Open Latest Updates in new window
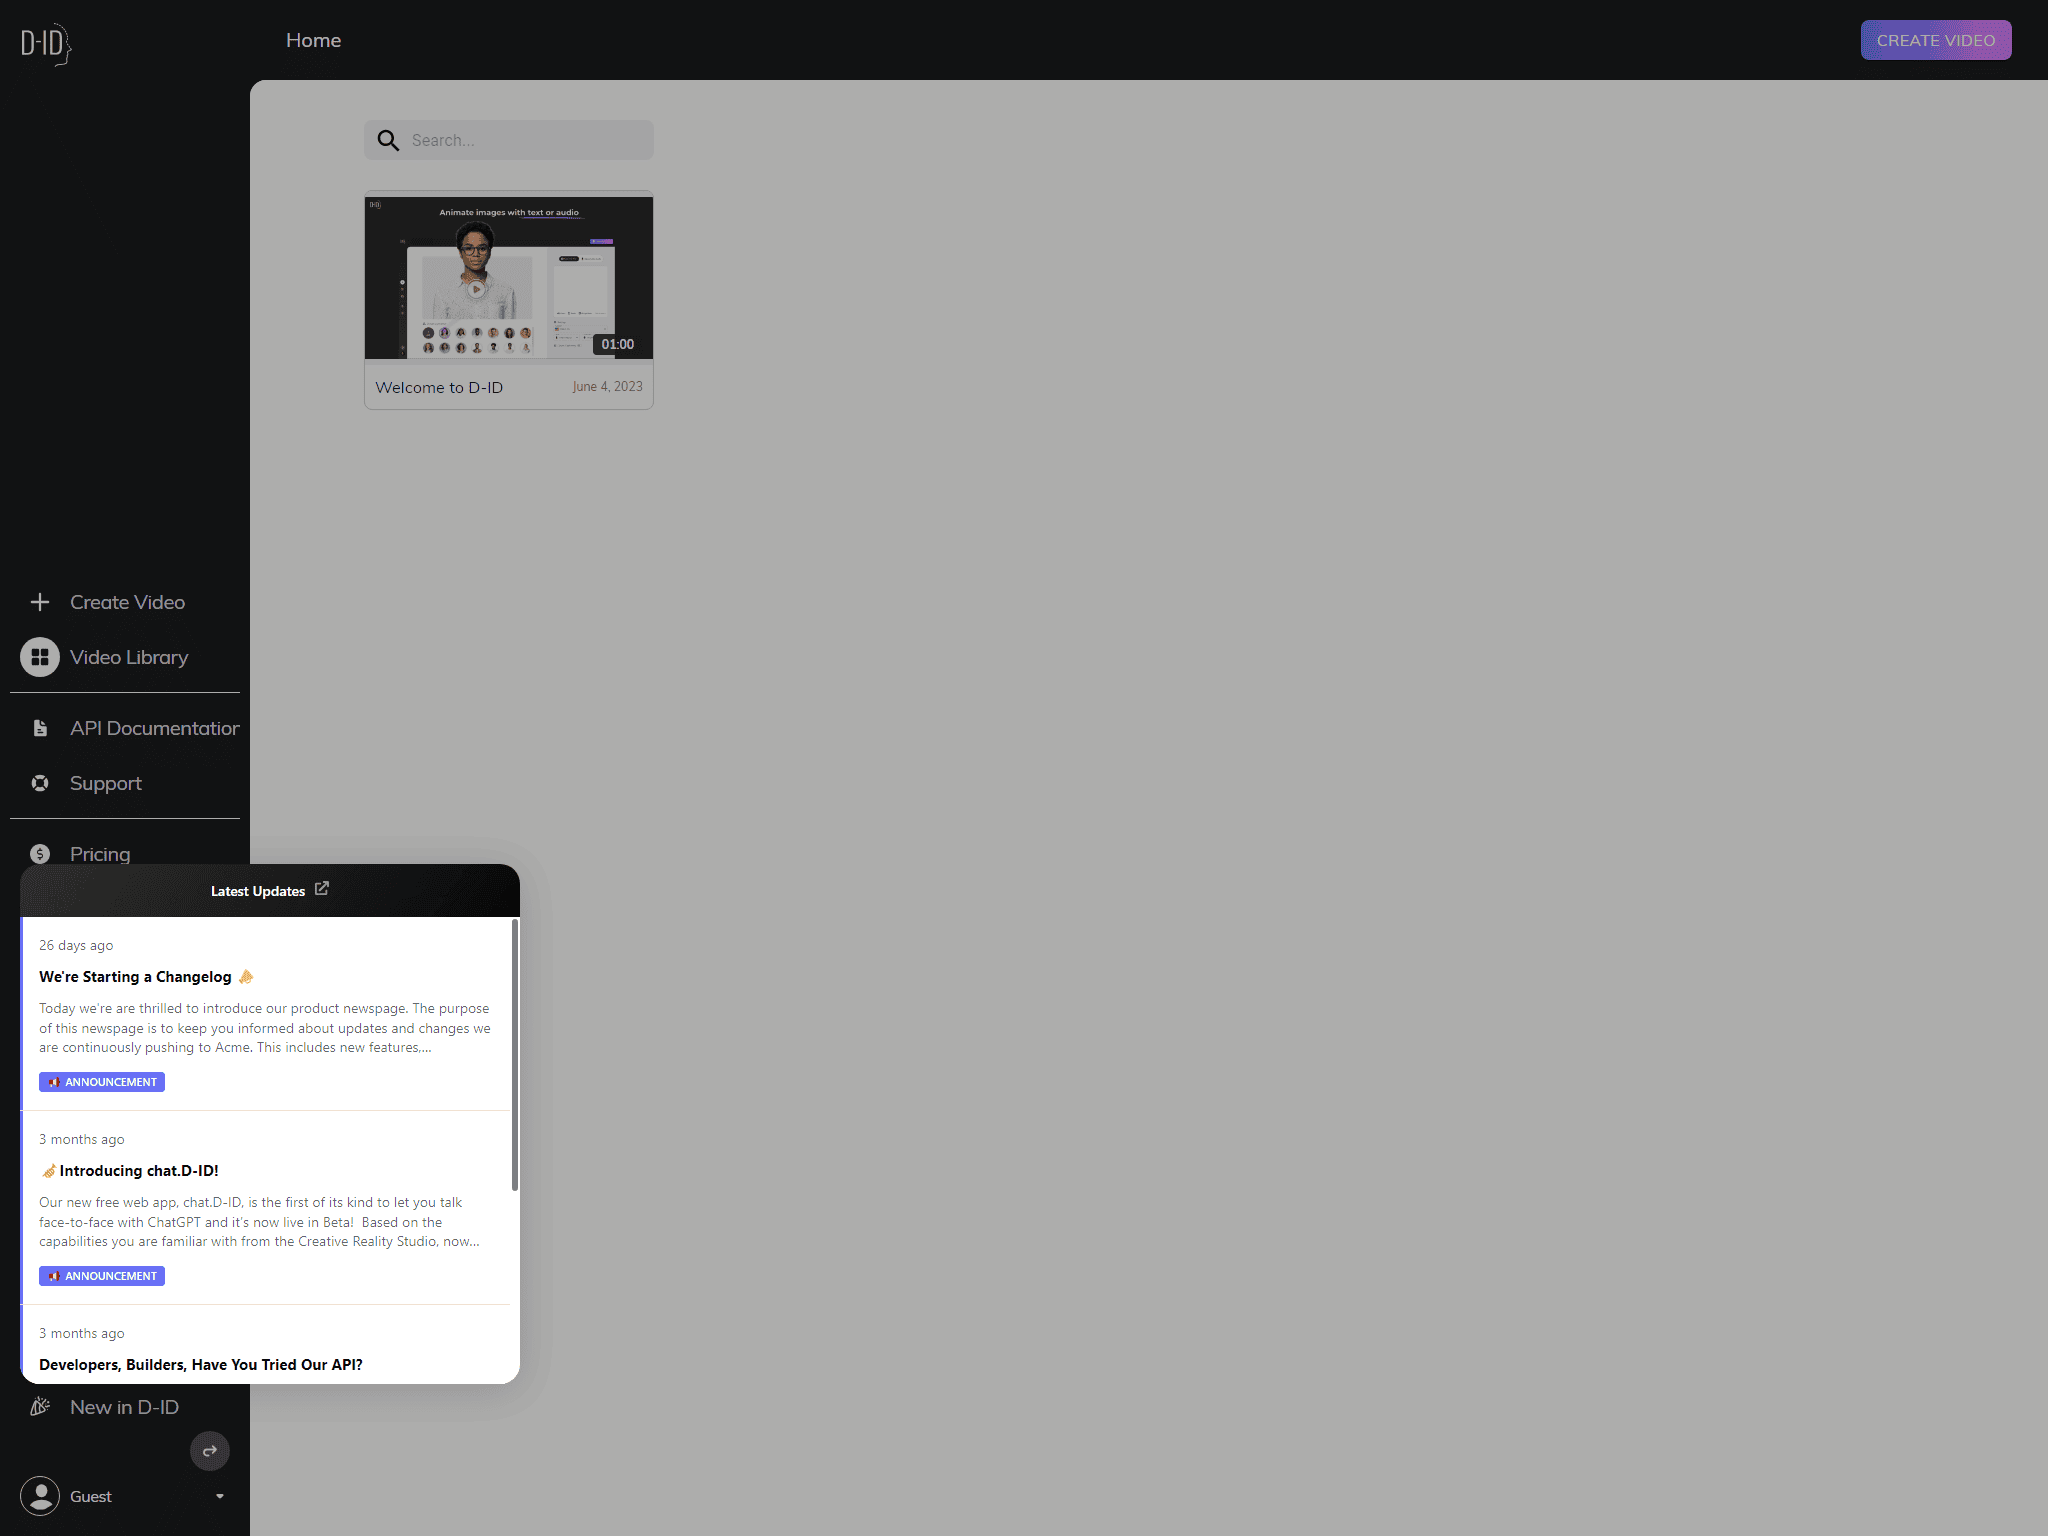 point(322,889)
